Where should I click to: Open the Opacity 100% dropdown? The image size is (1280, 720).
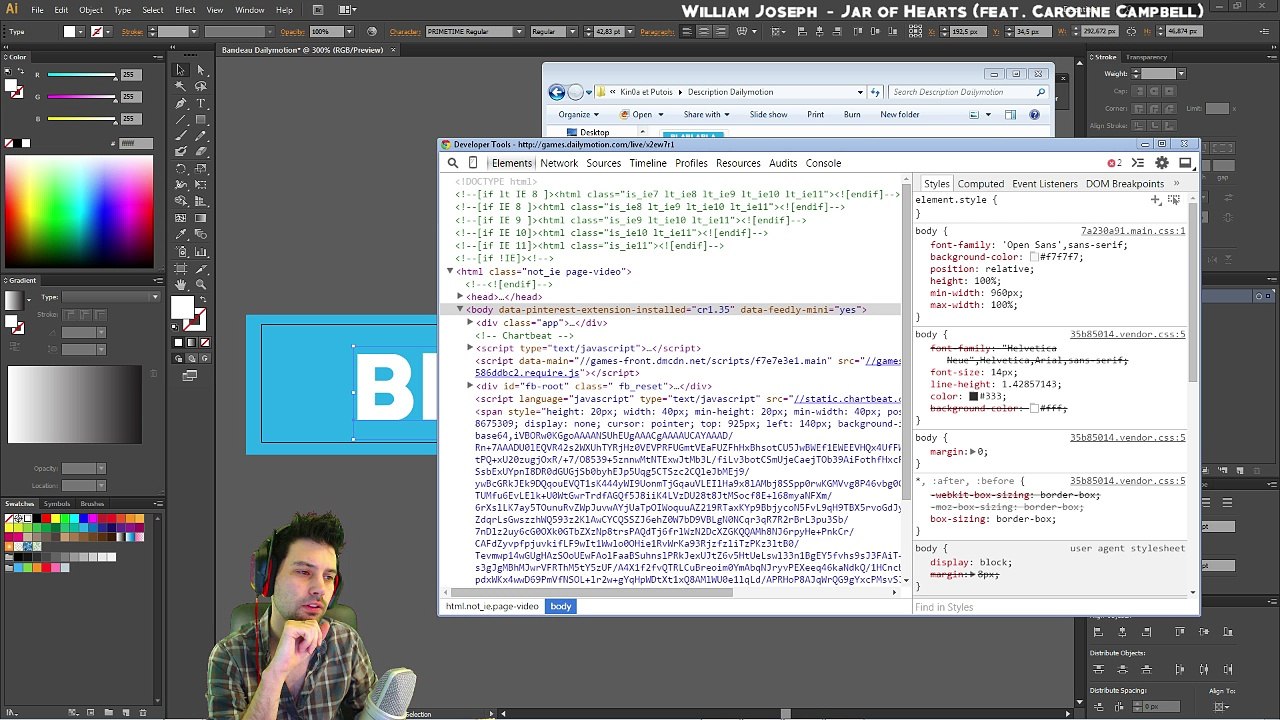[x=351, y=32]
